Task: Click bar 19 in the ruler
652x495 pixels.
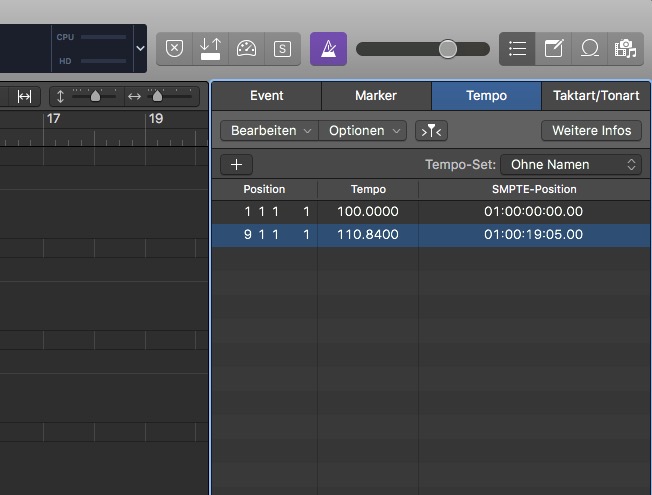Action: (x=156, y=119)
